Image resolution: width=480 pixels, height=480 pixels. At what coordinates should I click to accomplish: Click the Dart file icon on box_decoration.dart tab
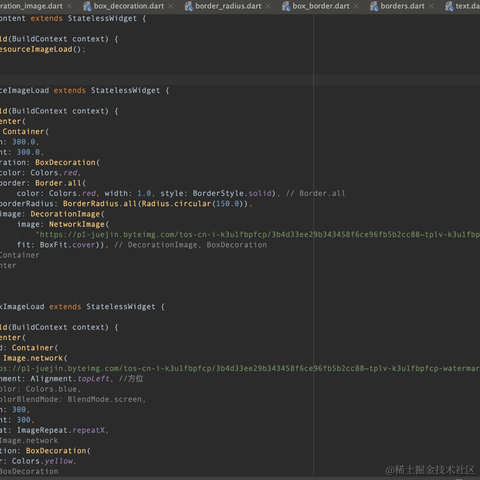pyautogui.click(x=87, y=6)
